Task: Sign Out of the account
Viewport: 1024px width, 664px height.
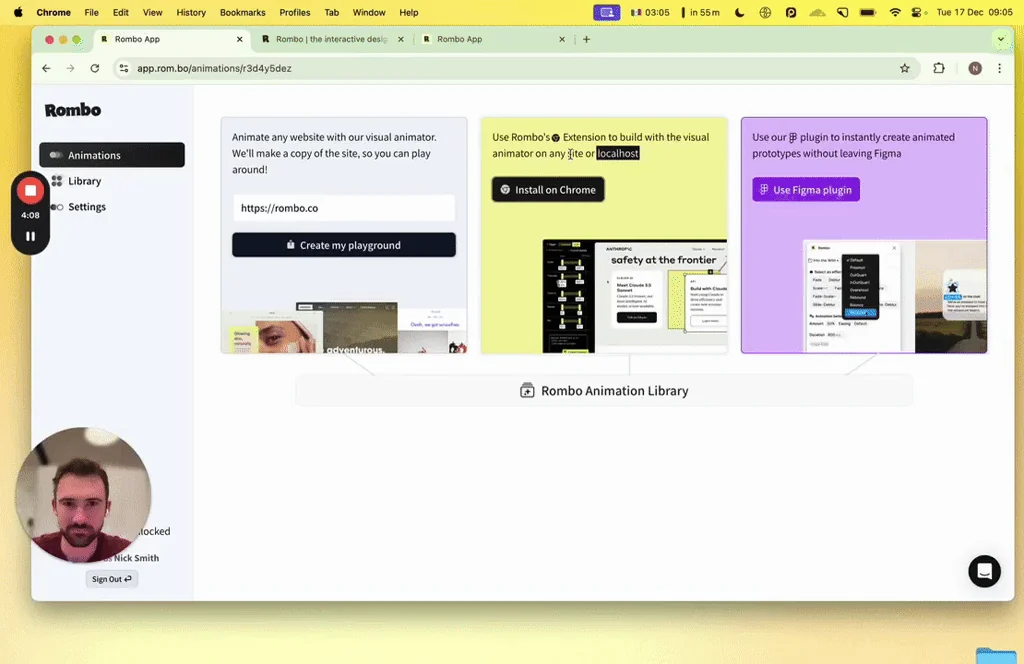Action: [110, 578]
